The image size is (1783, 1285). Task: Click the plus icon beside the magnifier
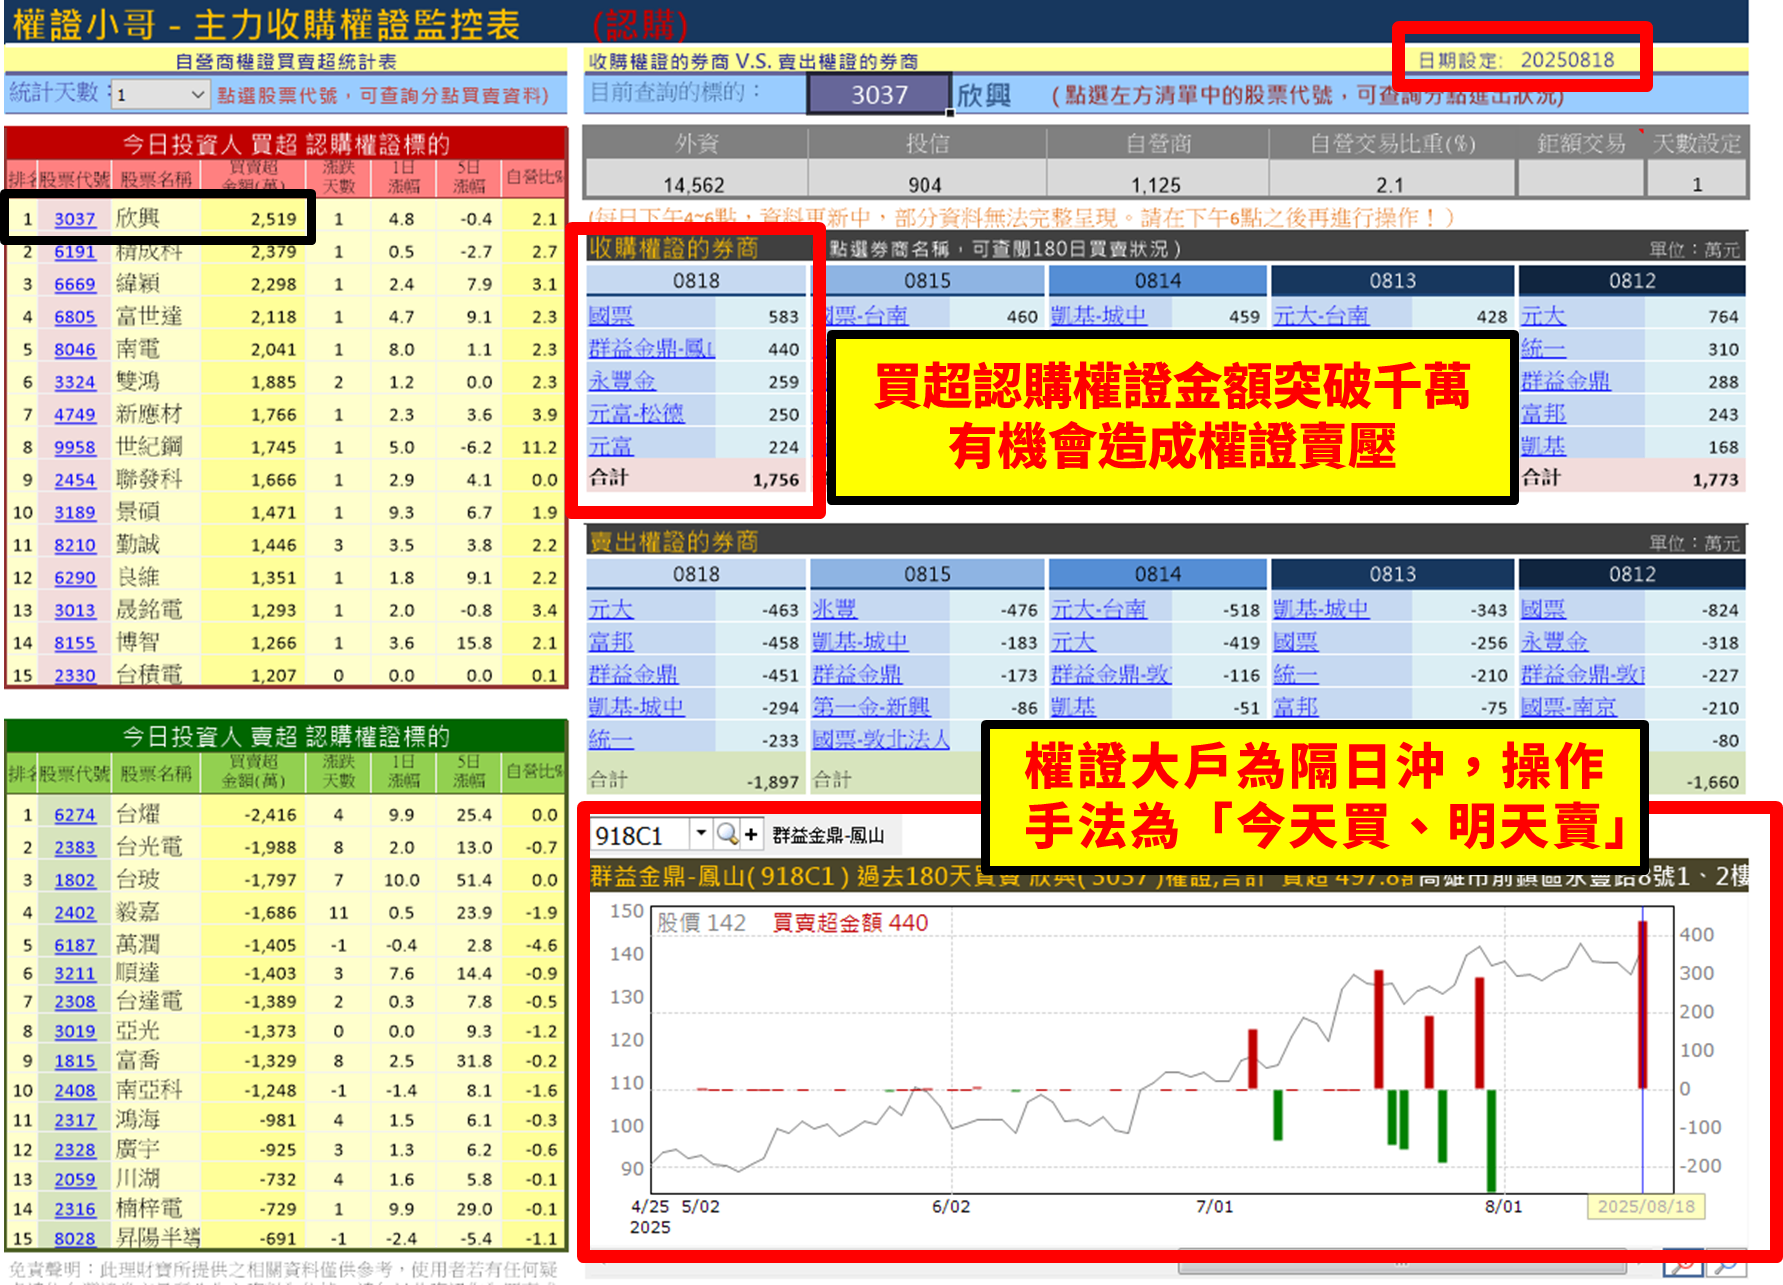[751, 834]
